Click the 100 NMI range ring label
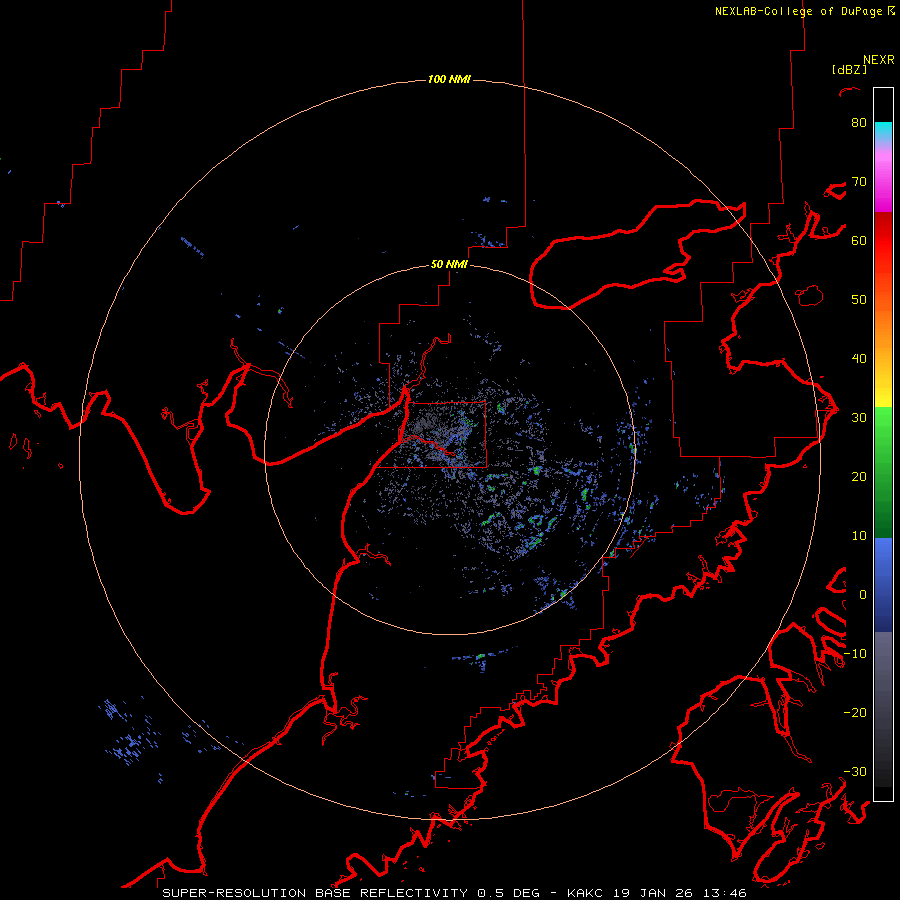Image resolution: width=900 pixels, height=900 pixels. [x=449, y=79]
